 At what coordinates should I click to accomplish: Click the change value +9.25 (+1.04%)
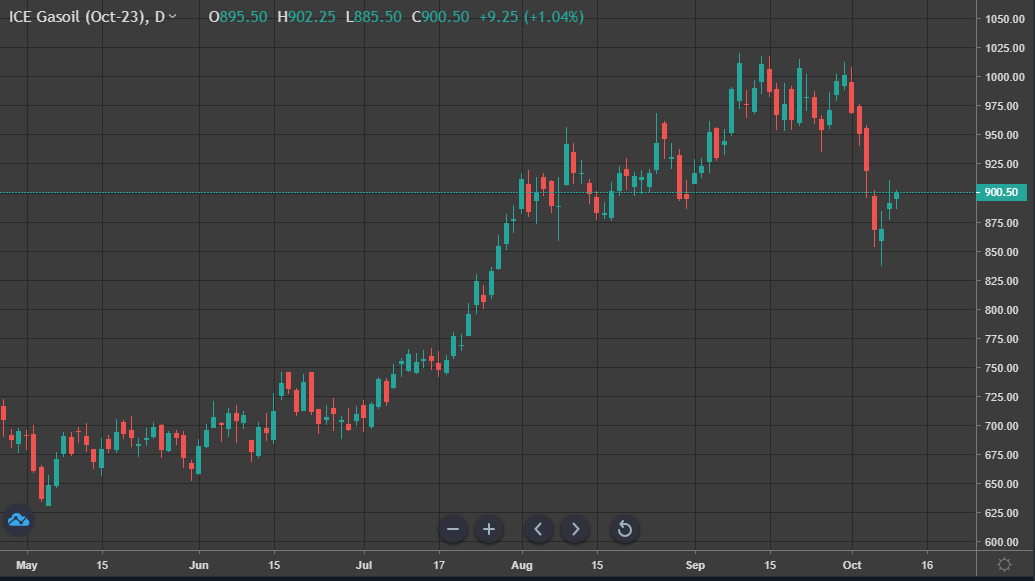click(x=531, y=17)
